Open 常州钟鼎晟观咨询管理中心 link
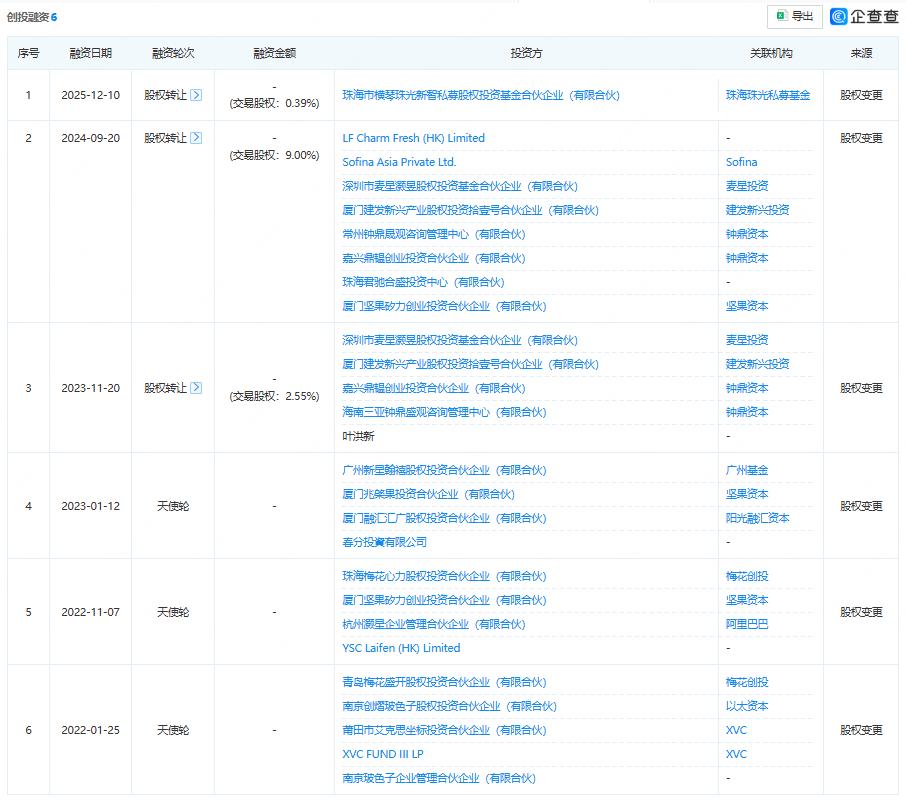The width and height of the screenshot is (906, 804). click(433, 234)
